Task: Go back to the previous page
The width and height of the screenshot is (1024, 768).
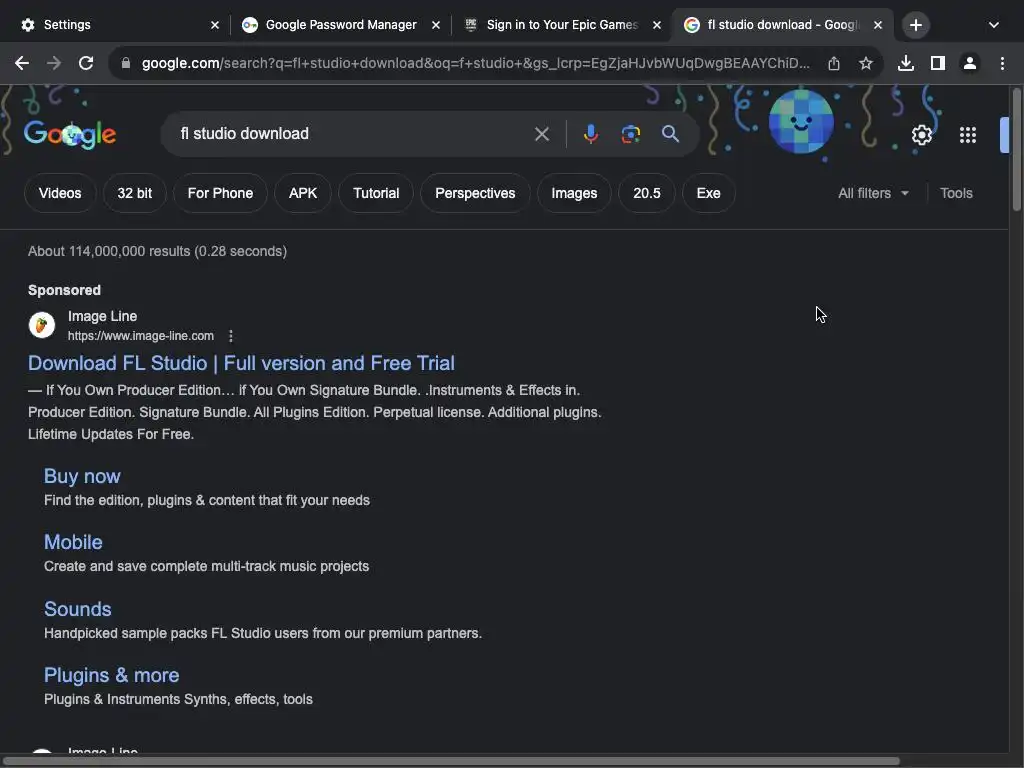Action: pos(22,63)
